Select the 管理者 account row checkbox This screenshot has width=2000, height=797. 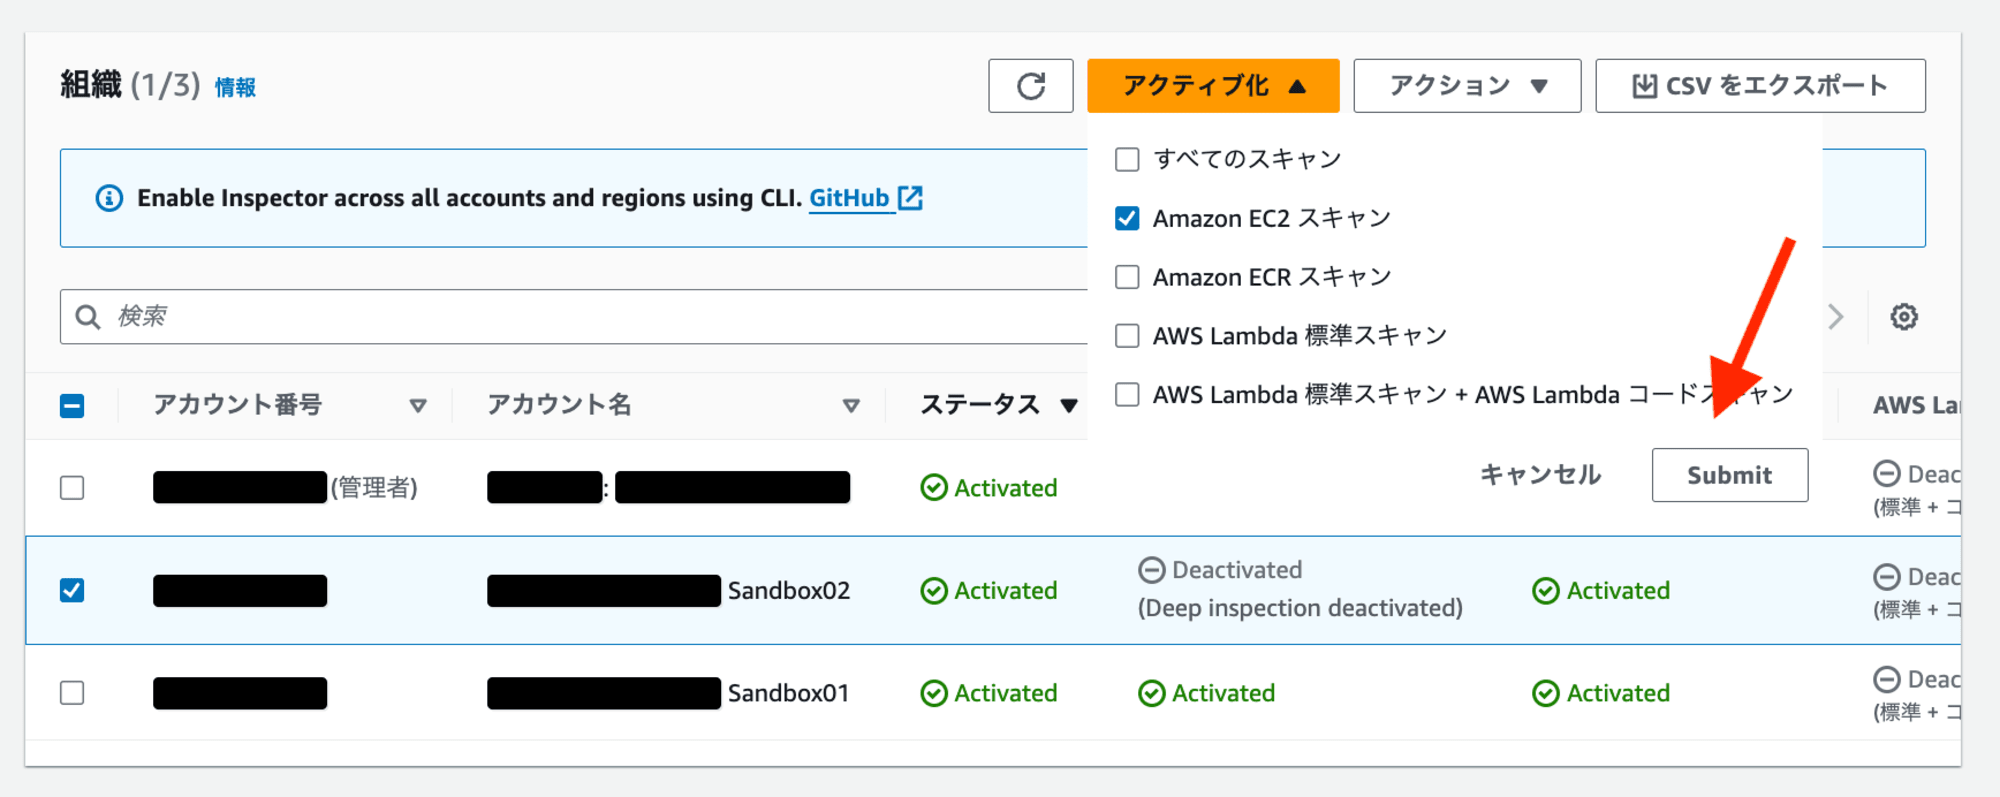pos(72,488)
